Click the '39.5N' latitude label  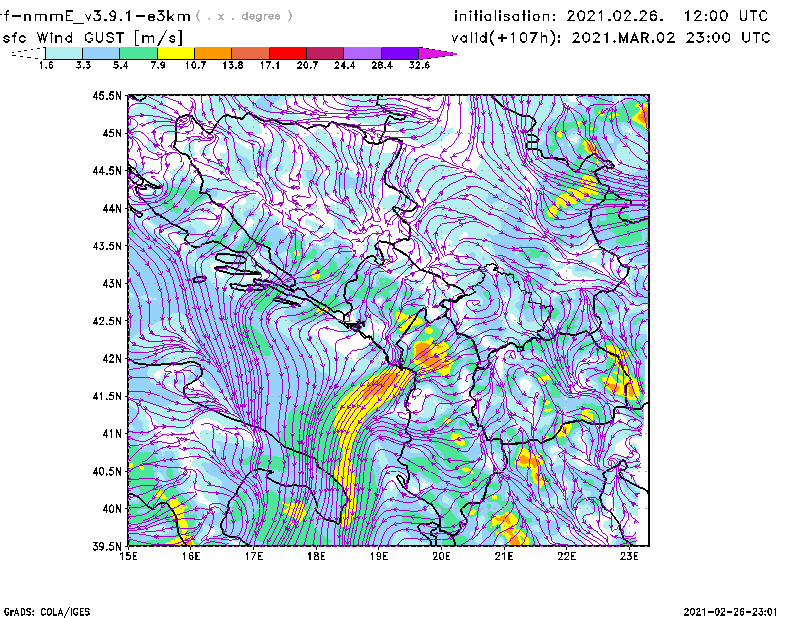pos(107,547)
